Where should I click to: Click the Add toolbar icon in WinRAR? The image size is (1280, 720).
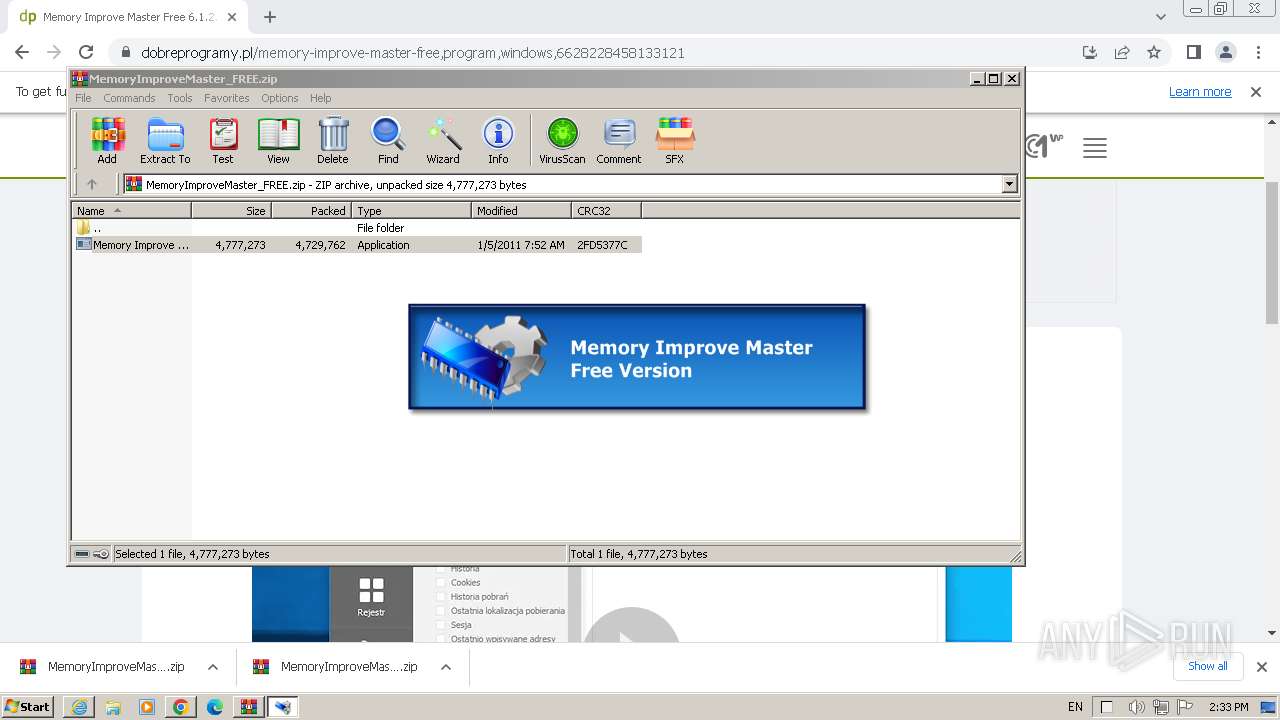[x=107, y=141]
